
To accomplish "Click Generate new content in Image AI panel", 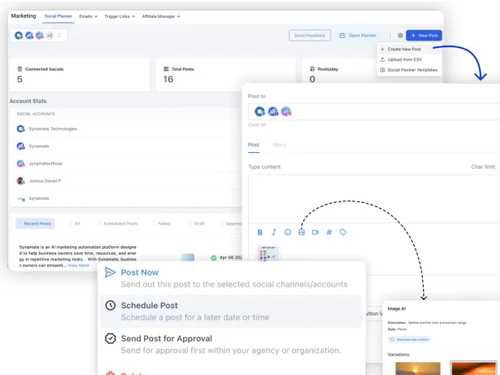I will 409,339.
